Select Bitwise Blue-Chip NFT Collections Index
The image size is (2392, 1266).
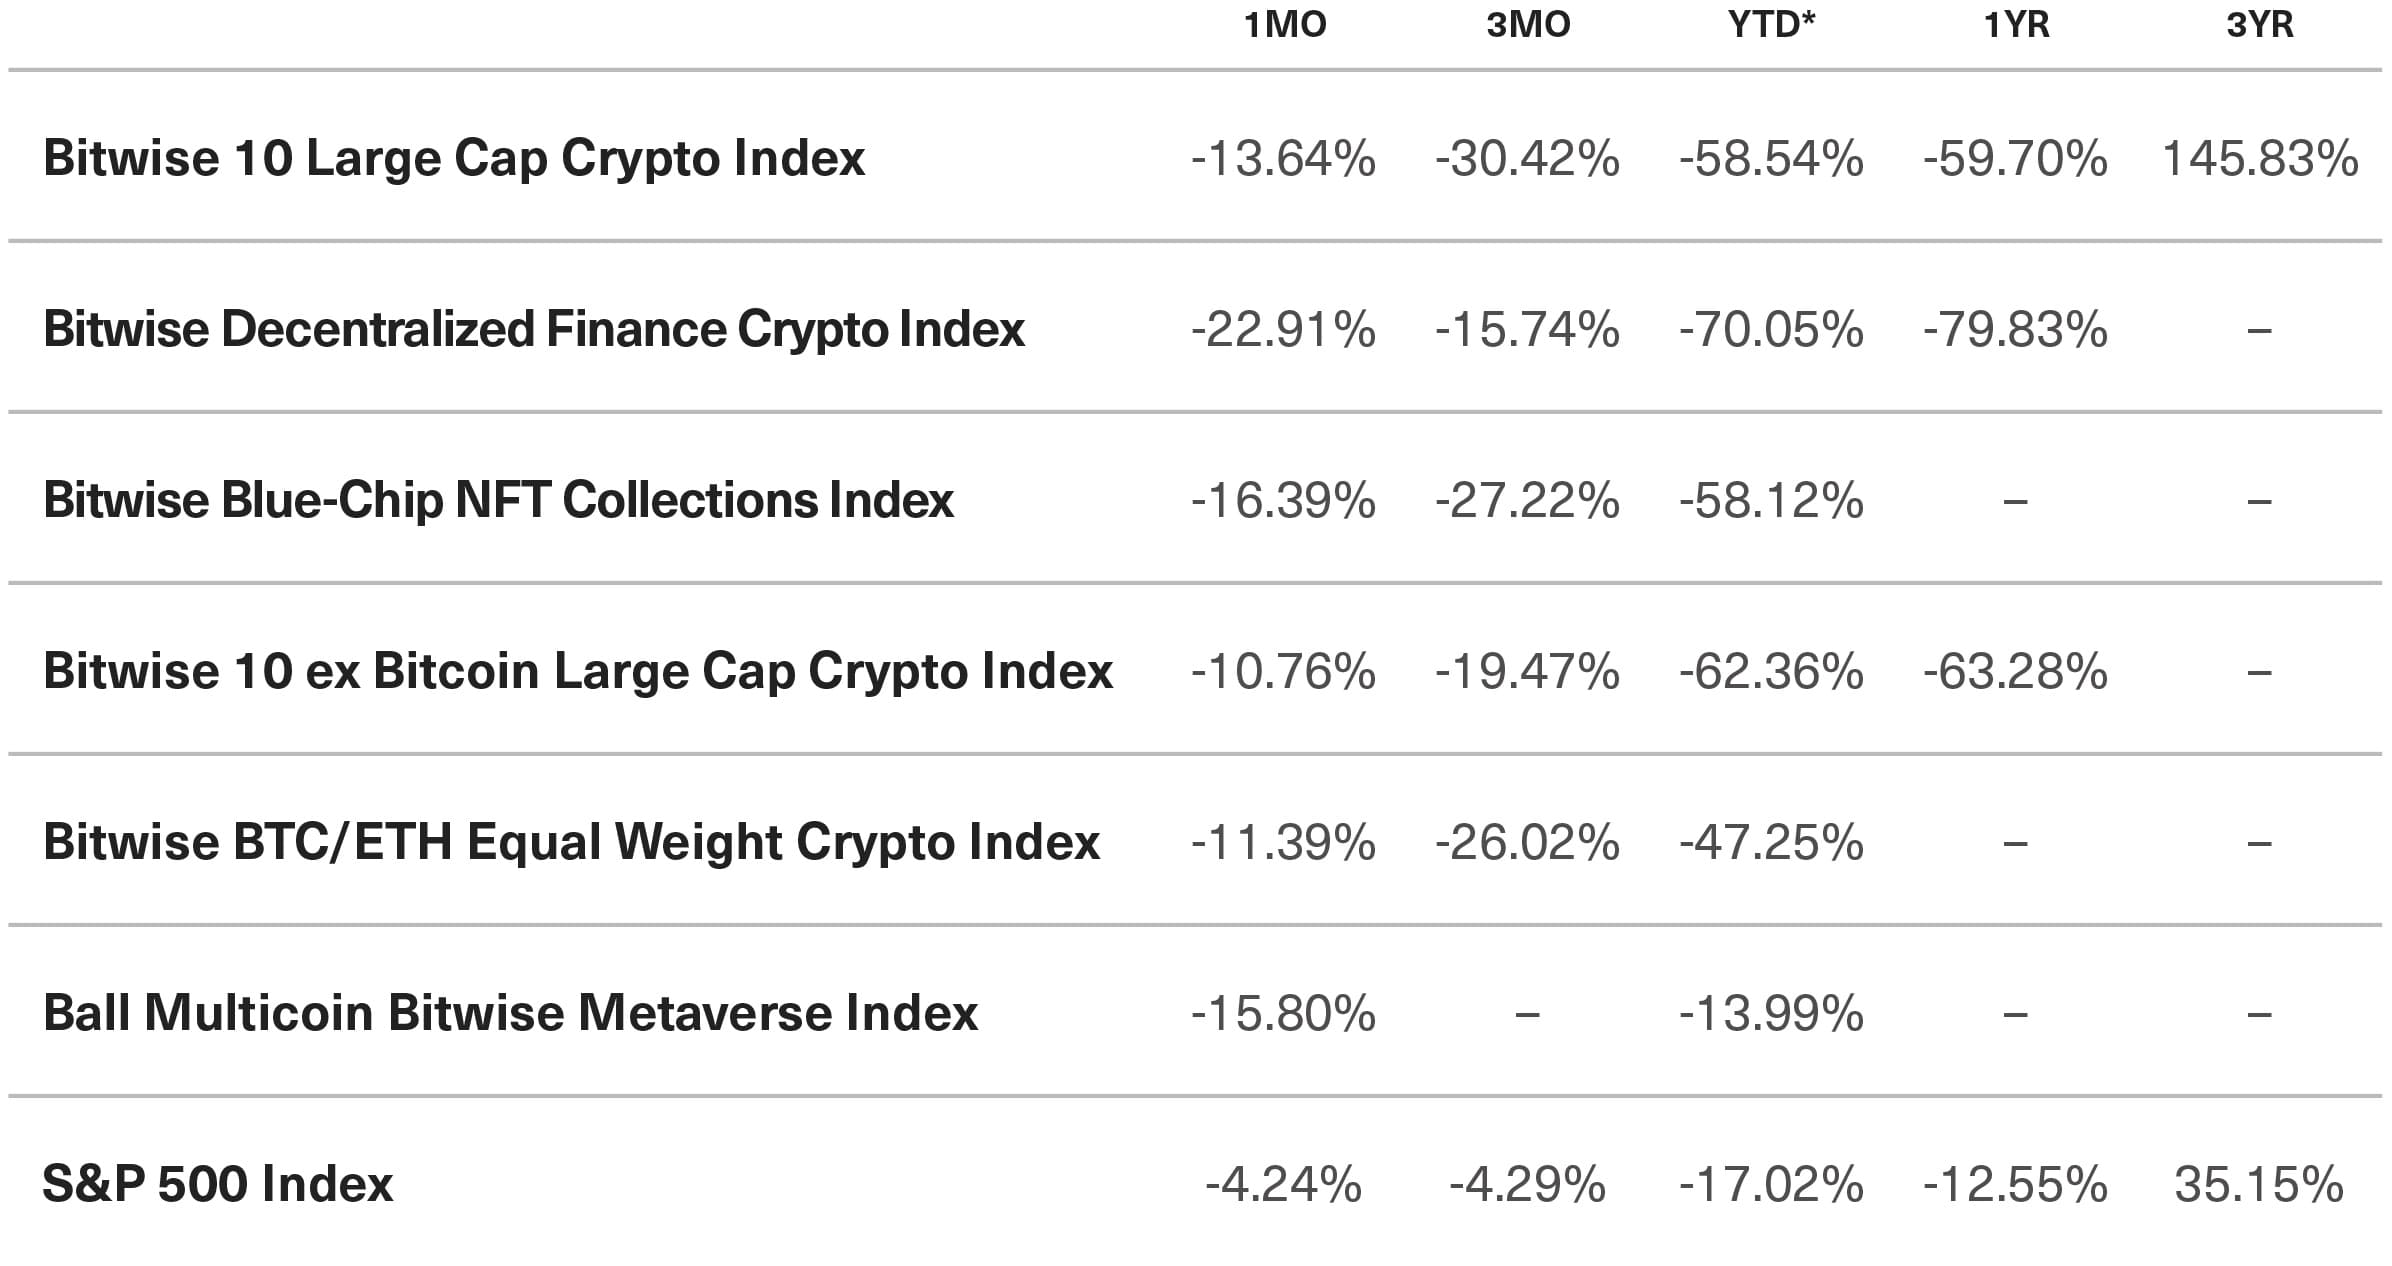click(498, 500)
